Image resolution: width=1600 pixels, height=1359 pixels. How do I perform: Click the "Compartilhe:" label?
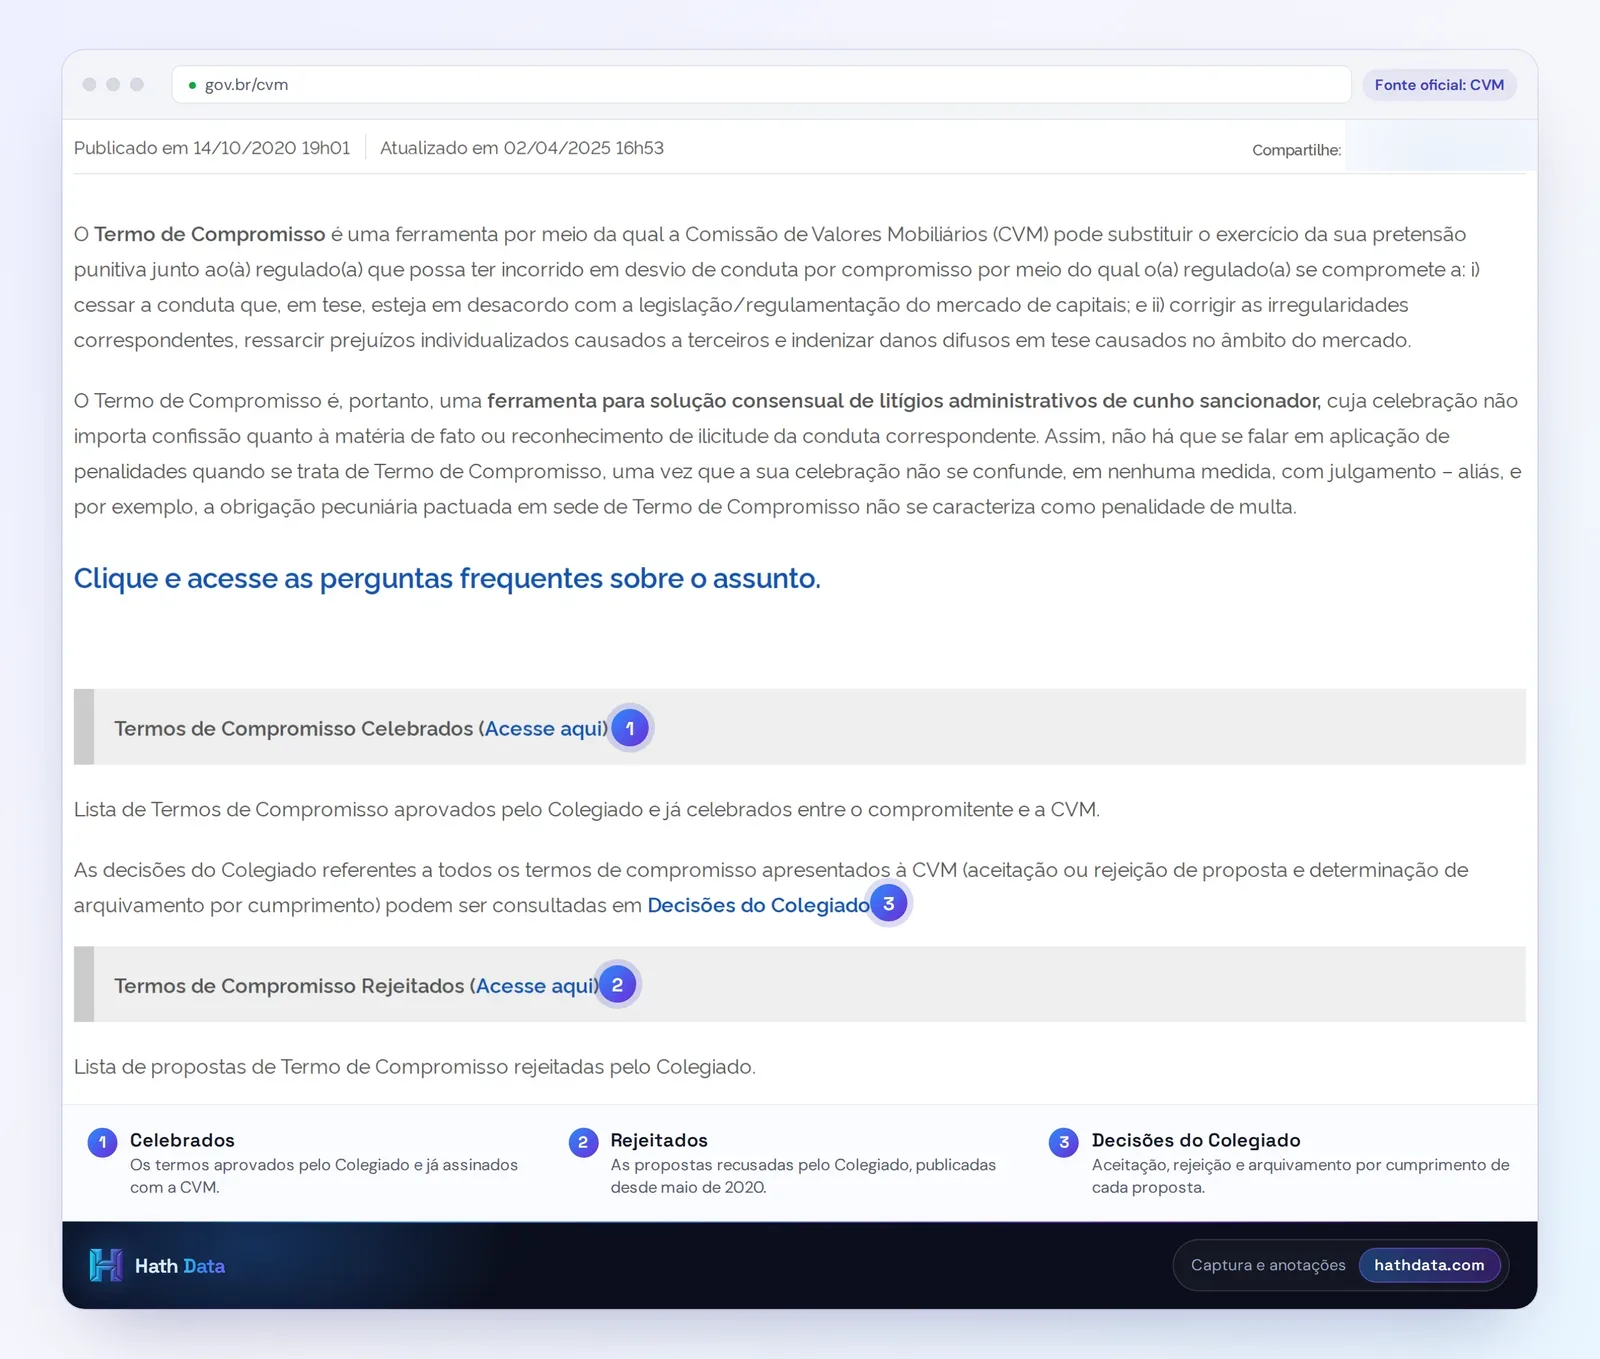click(x=1296, y=150)
